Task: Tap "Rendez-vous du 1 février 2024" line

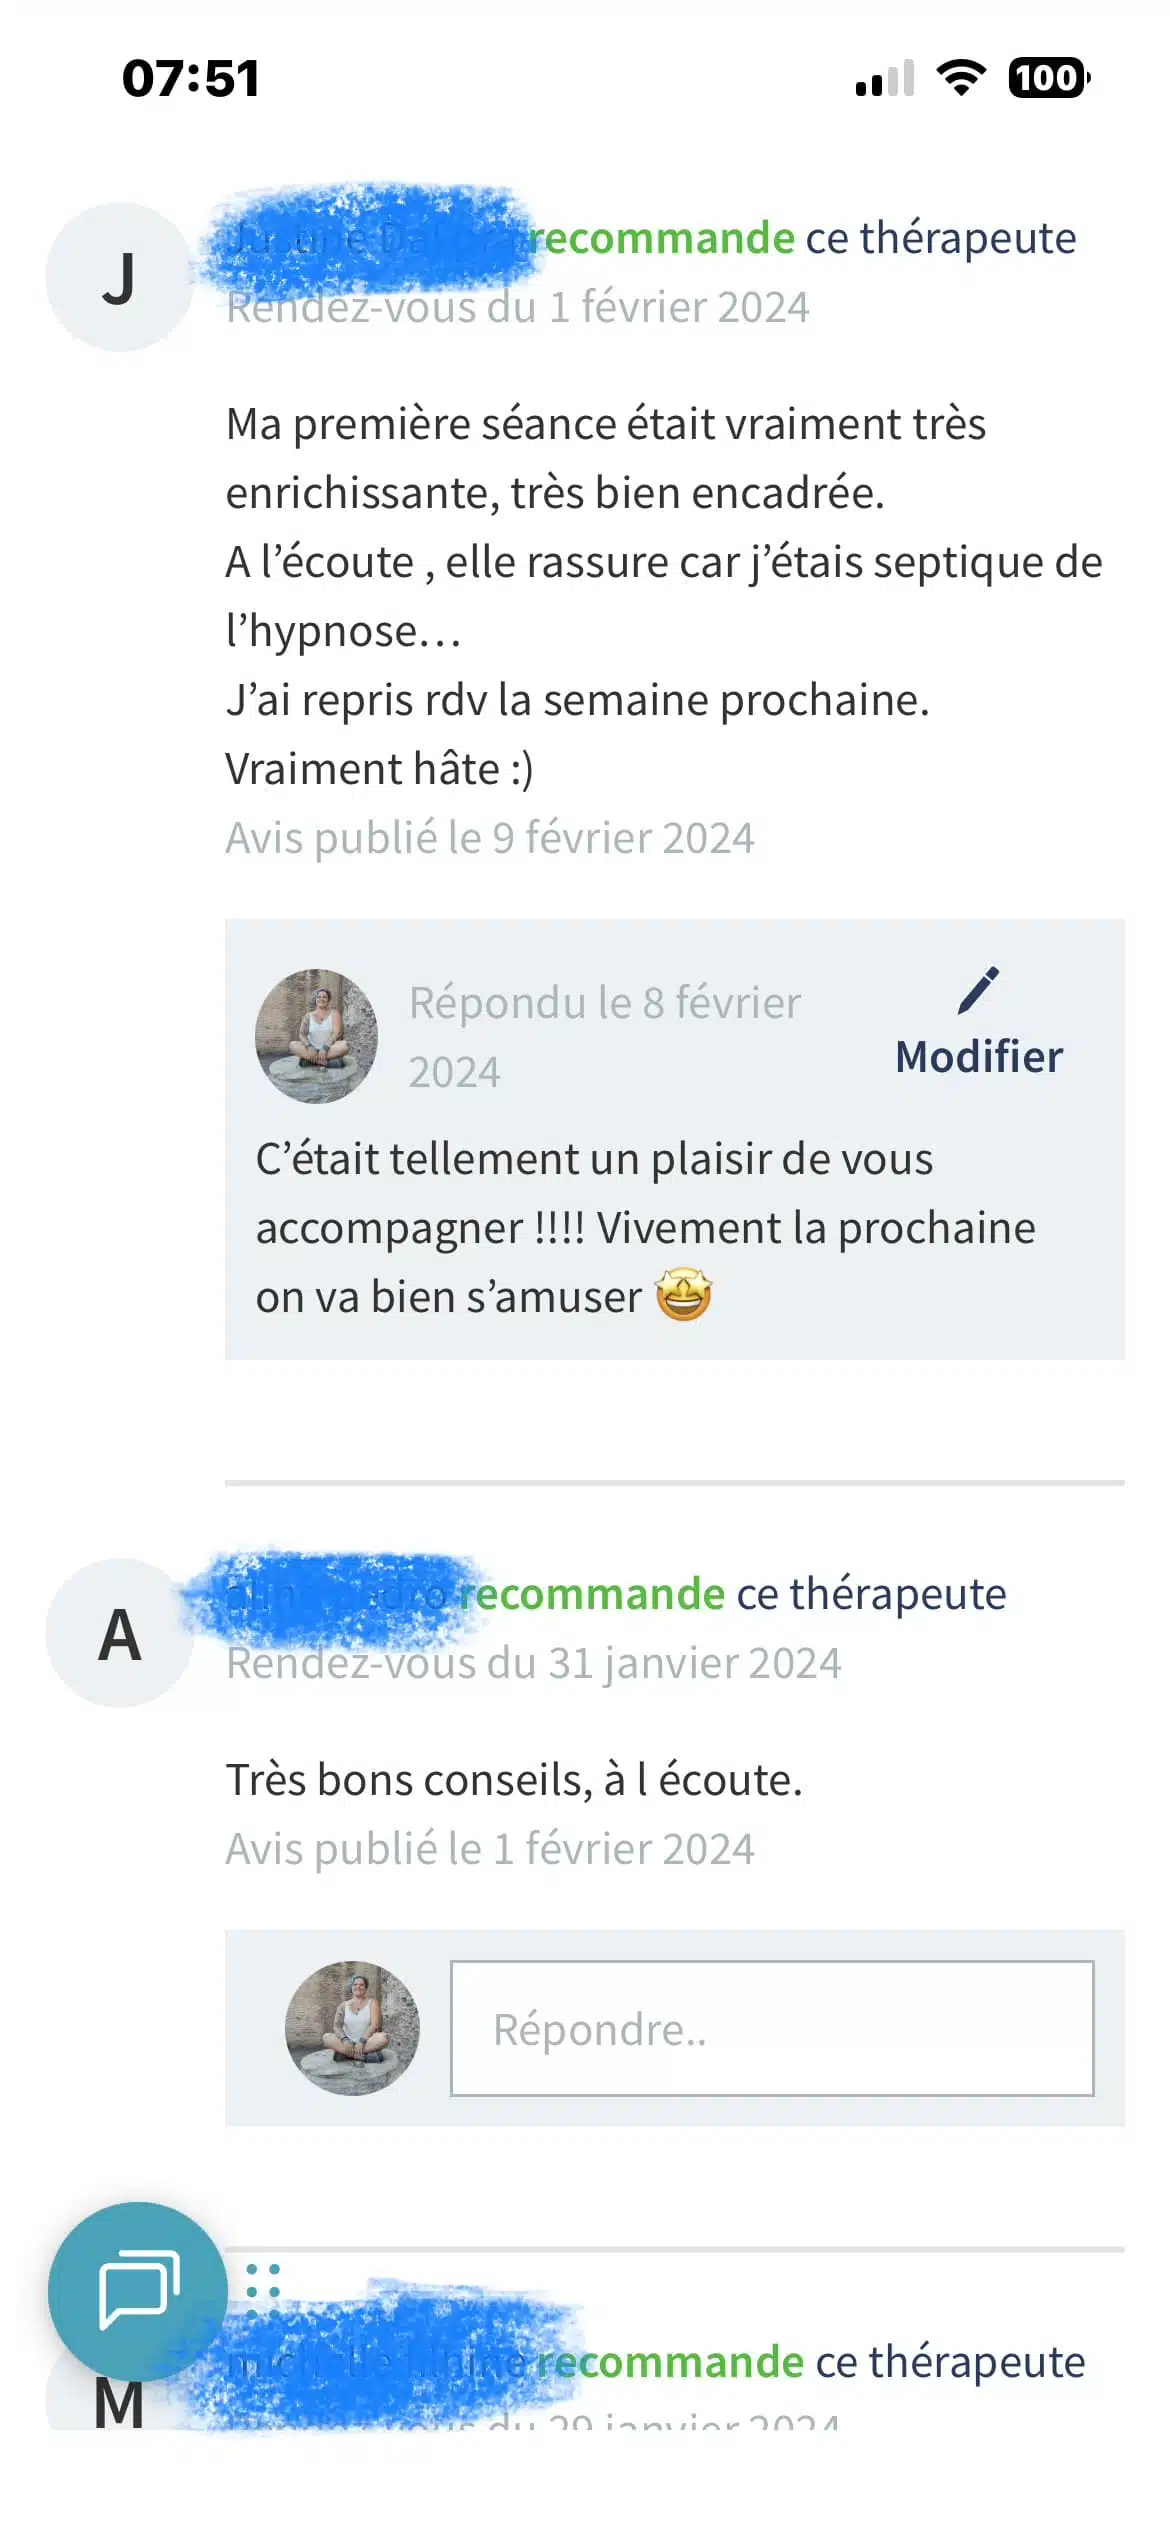Action: pyautogui.click(x=517, y=308)
